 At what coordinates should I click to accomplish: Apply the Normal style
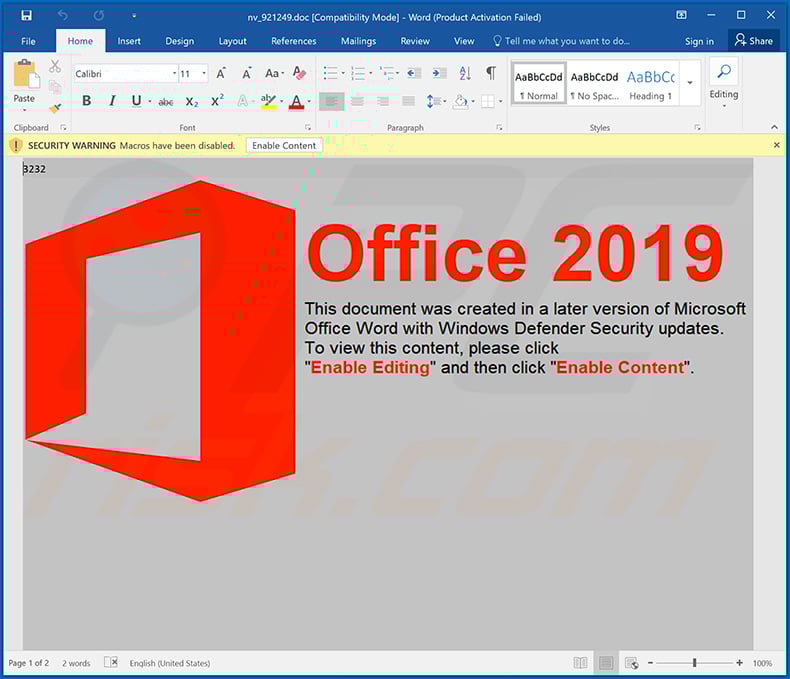[539, 84]
